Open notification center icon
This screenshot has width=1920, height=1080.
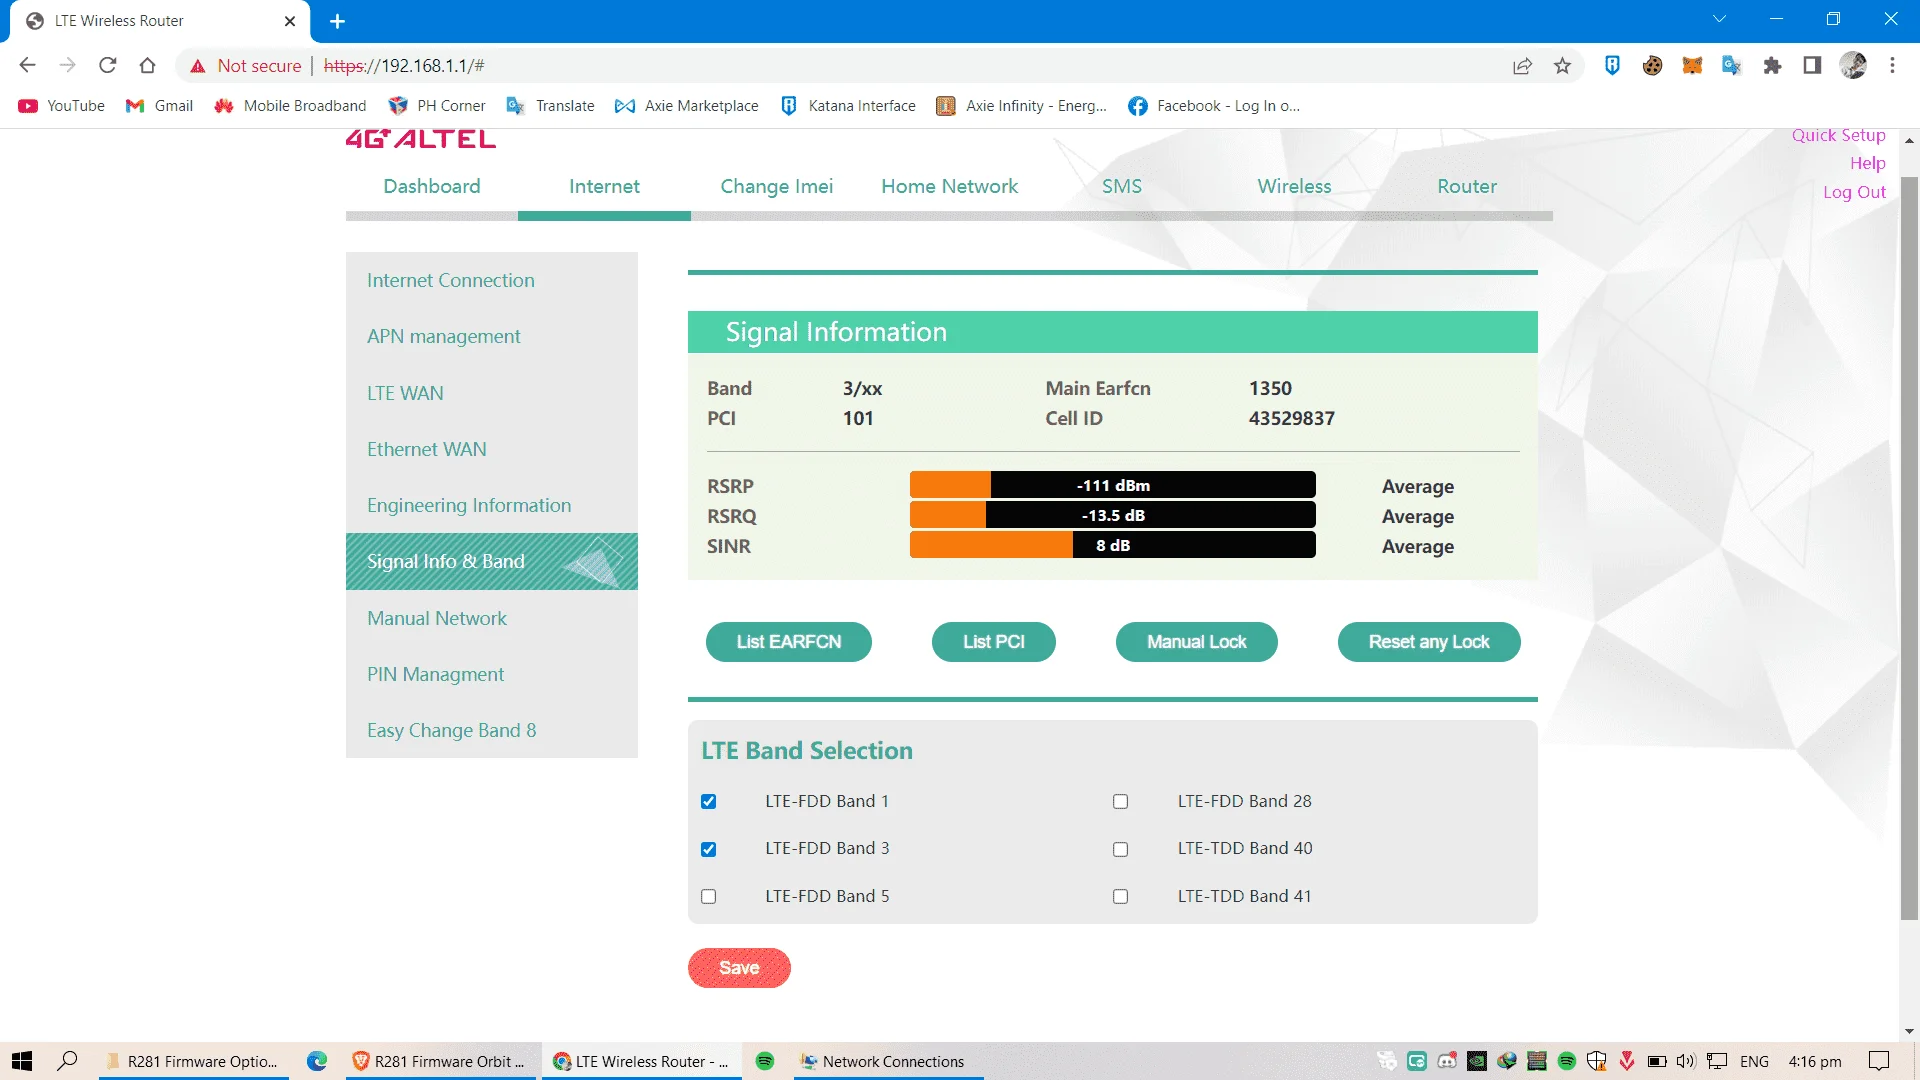(x=1879, y=1061)
